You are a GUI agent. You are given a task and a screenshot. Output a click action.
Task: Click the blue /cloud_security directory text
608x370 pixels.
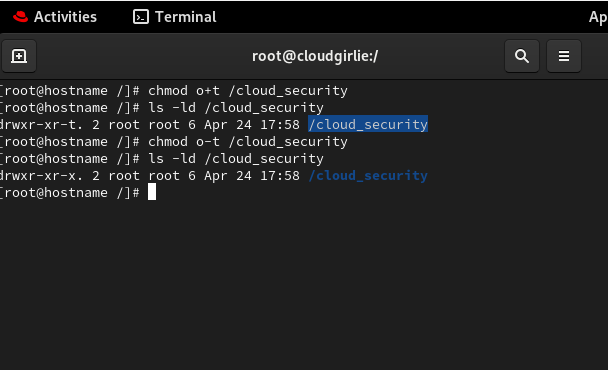click(x=368, y=176)
